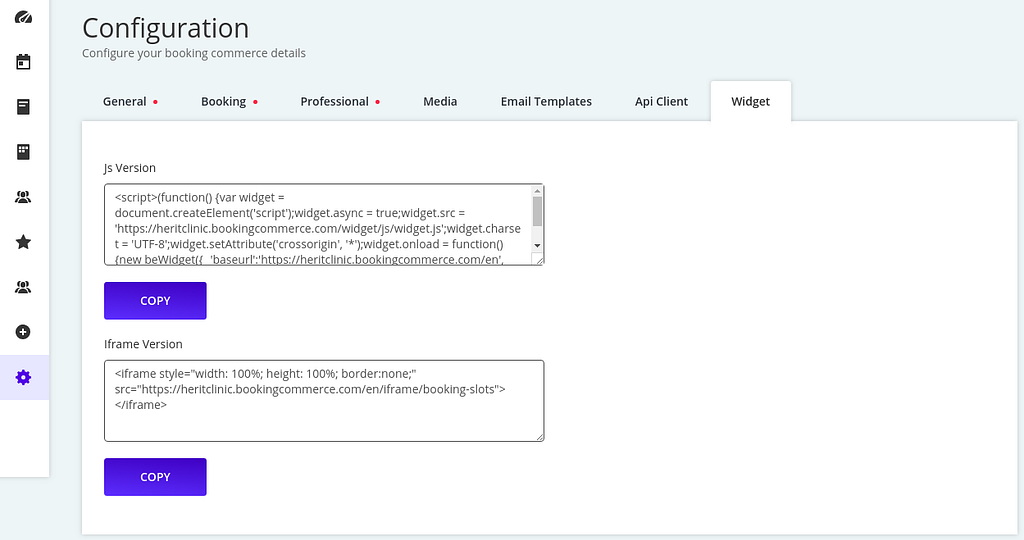The height and width of the screenshot is (540, 1024).
Task: Click the Js Version label
Action: click(130, 168)
